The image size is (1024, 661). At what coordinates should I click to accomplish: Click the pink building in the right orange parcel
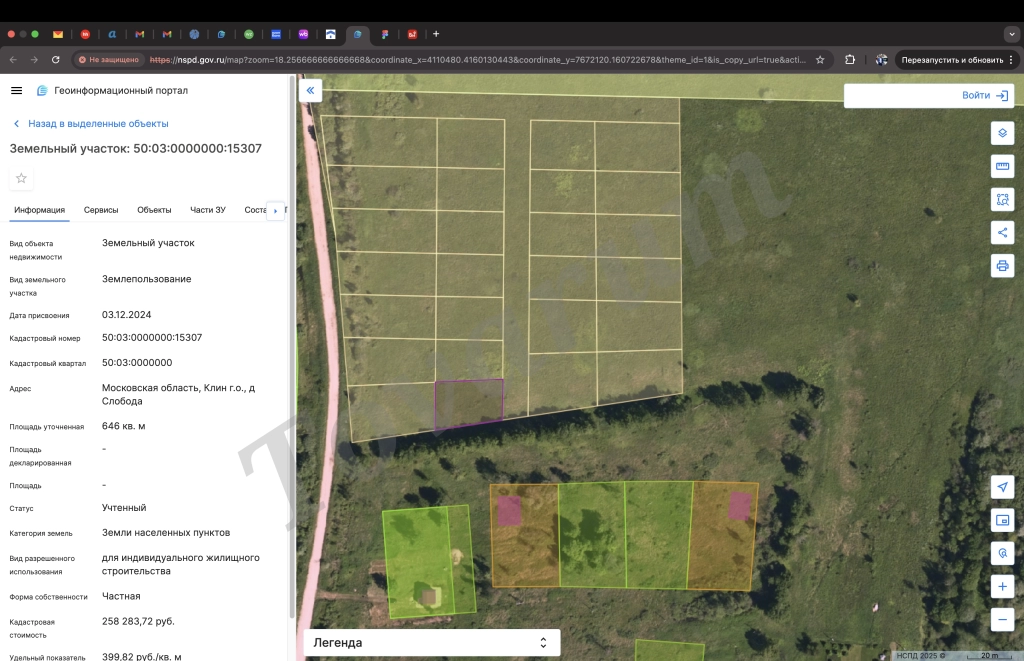[x=740, y=506]
